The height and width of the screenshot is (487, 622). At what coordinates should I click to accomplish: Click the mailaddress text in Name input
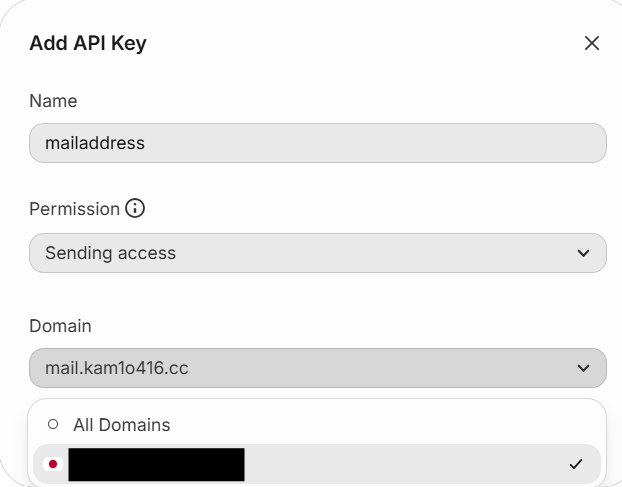[95, 143]
